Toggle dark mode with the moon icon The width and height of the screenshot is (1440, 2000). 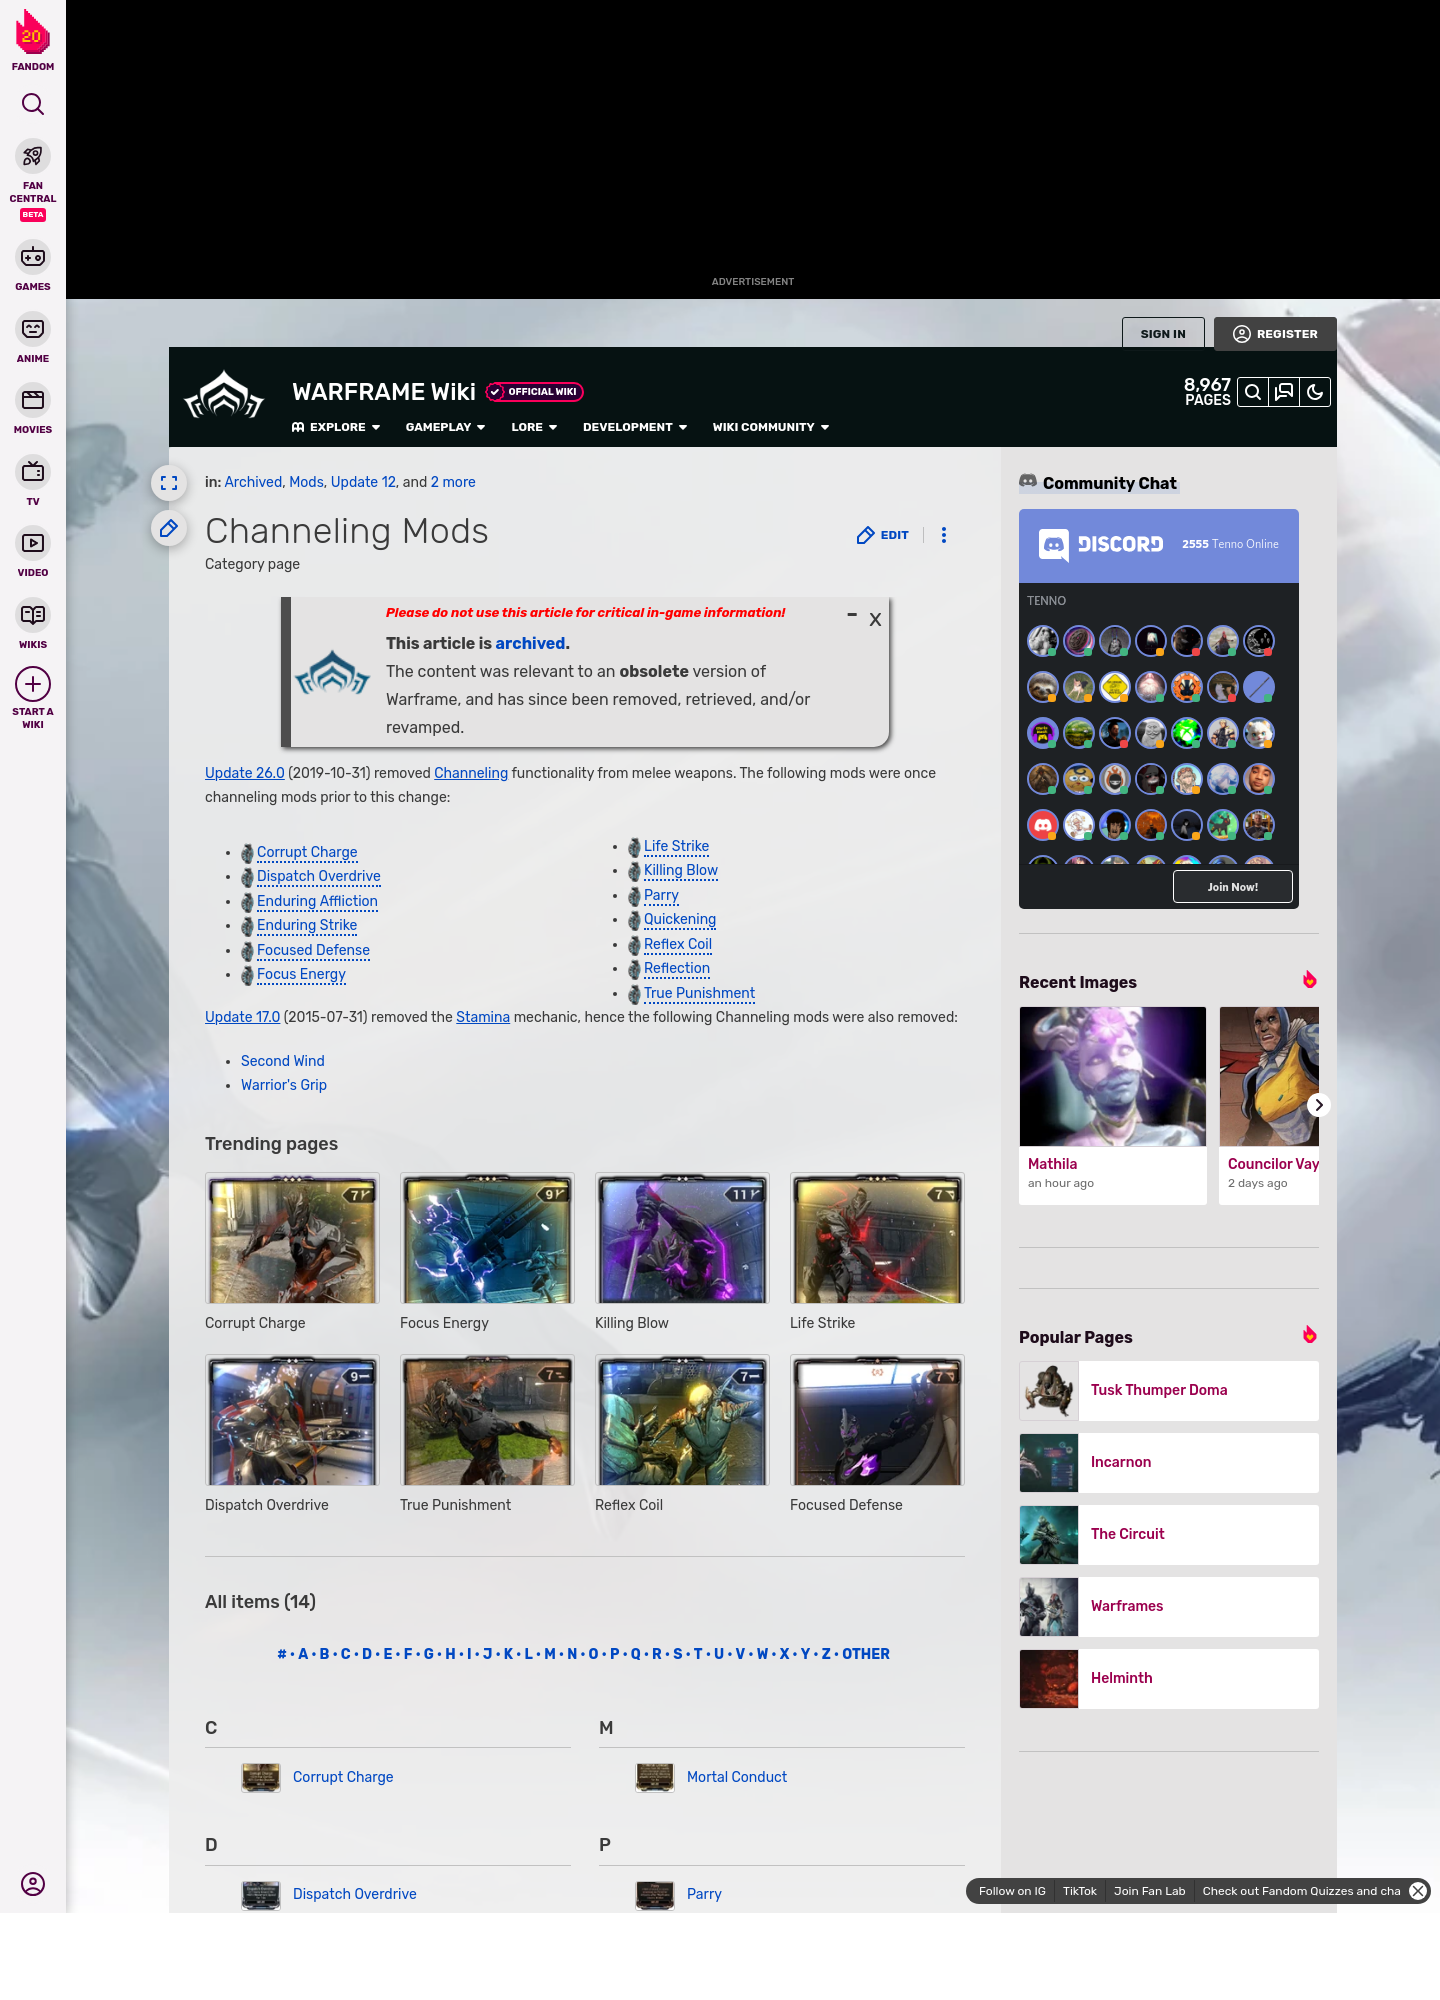(x=1315, y=392)
